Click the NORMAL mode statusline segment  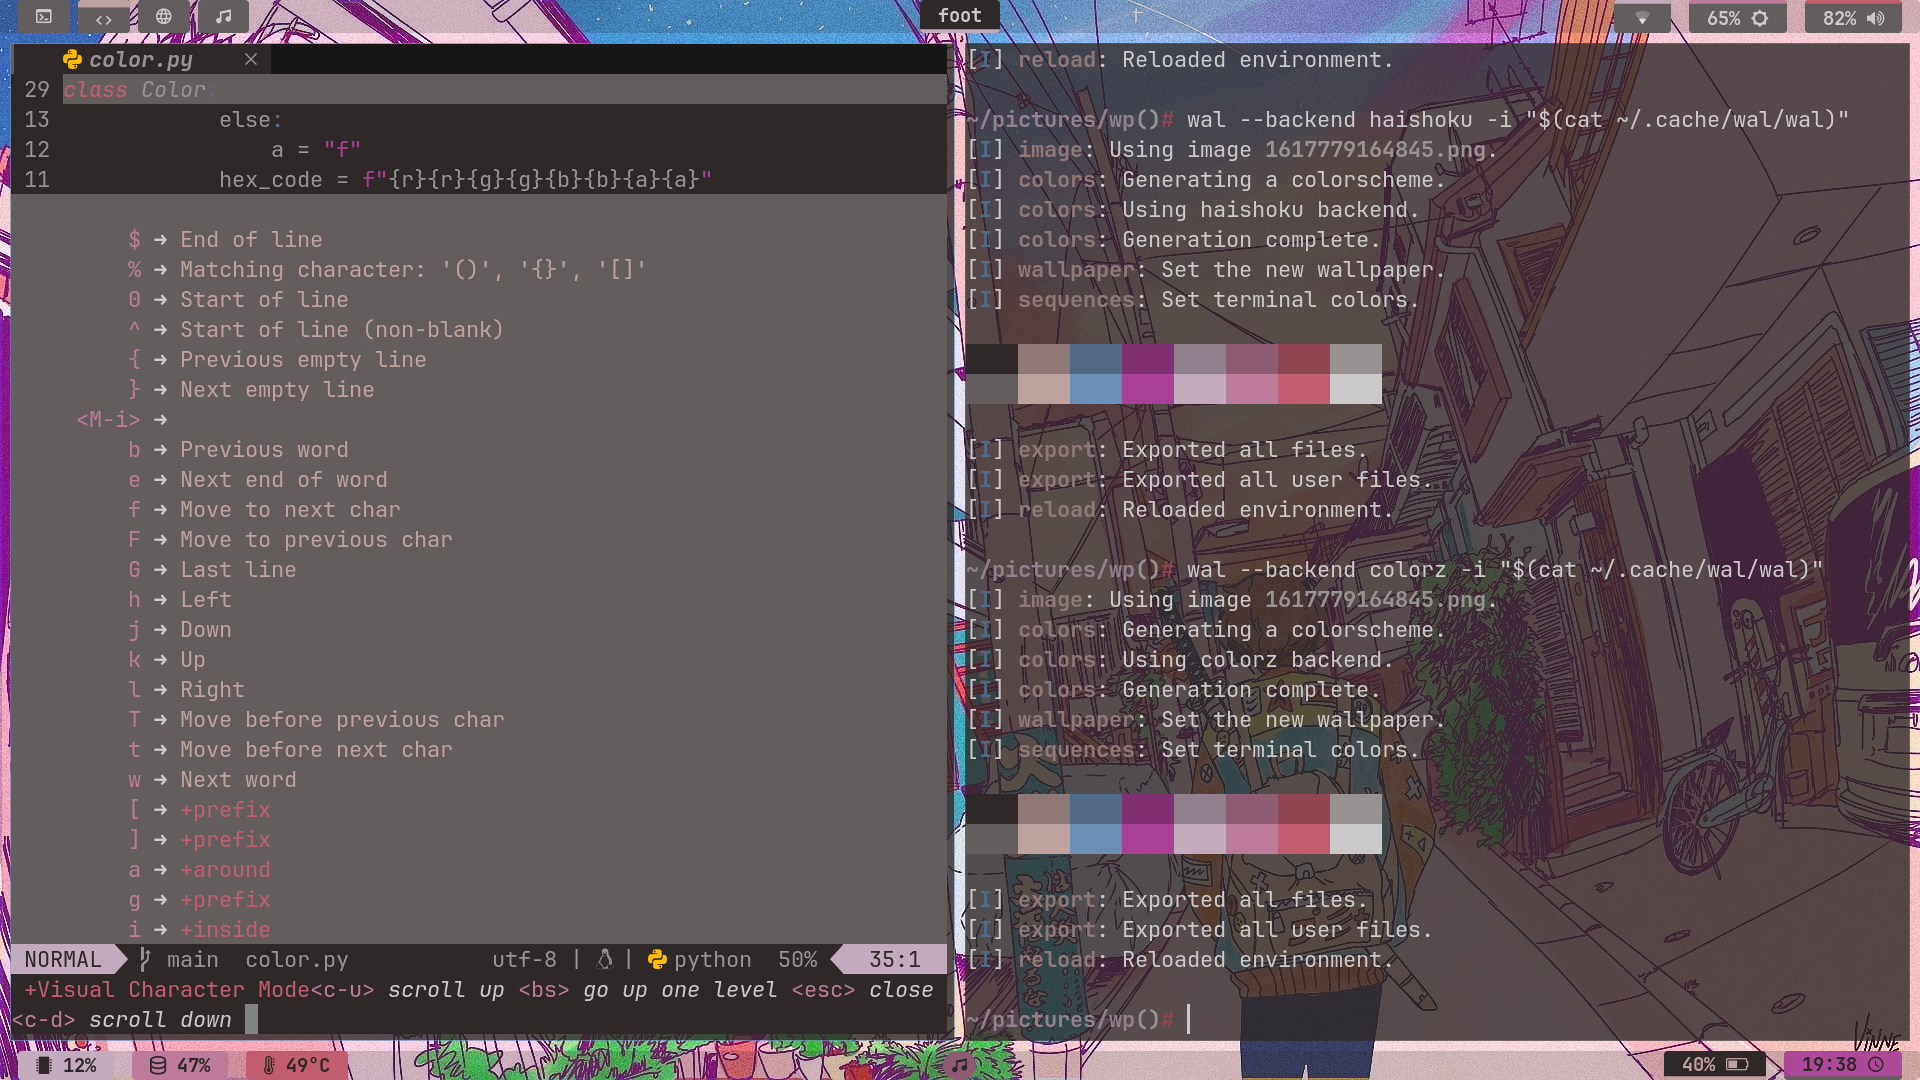[x=63, y=960]
